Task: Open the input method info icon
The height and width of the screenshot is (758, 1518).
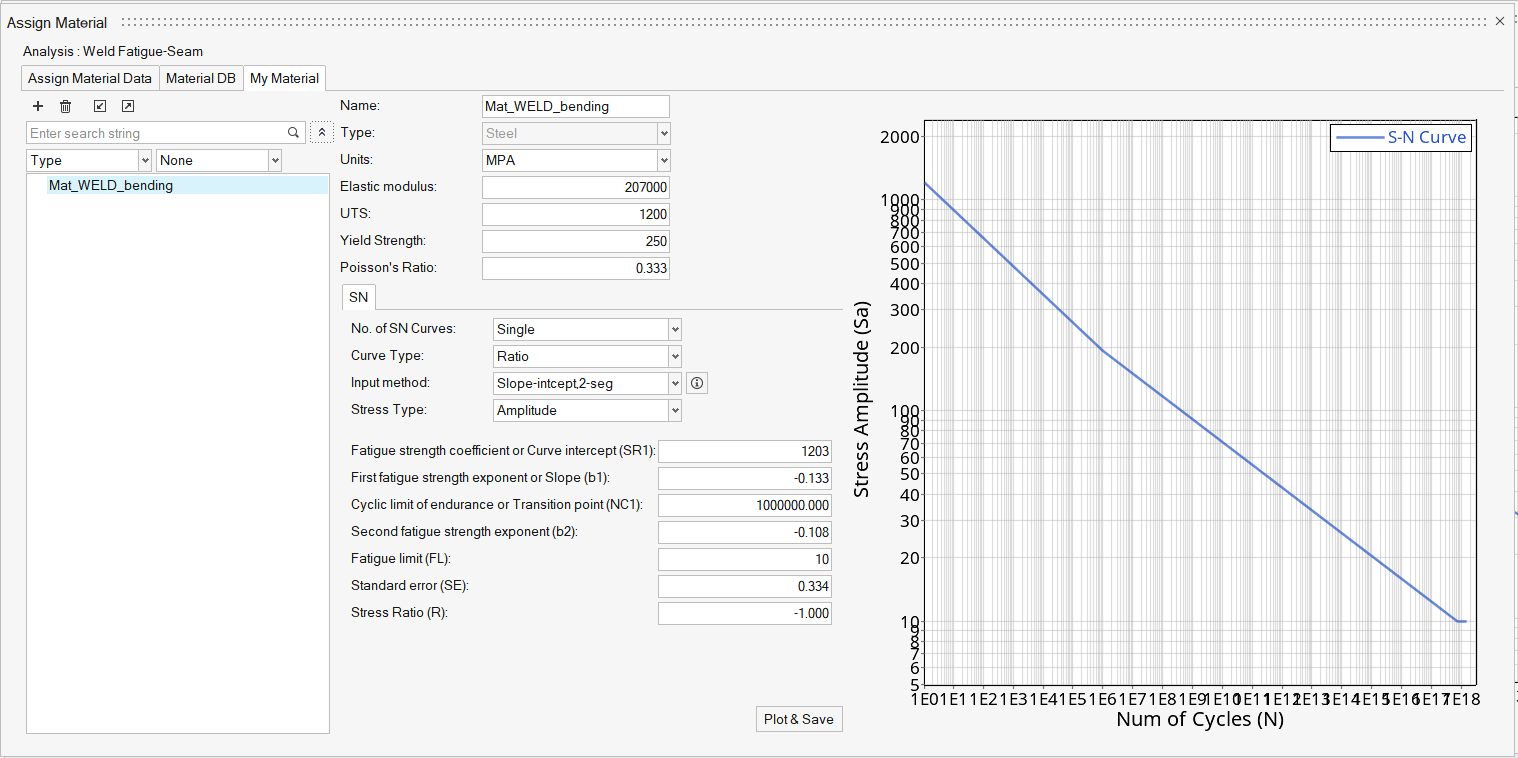Action: (698, 383)
